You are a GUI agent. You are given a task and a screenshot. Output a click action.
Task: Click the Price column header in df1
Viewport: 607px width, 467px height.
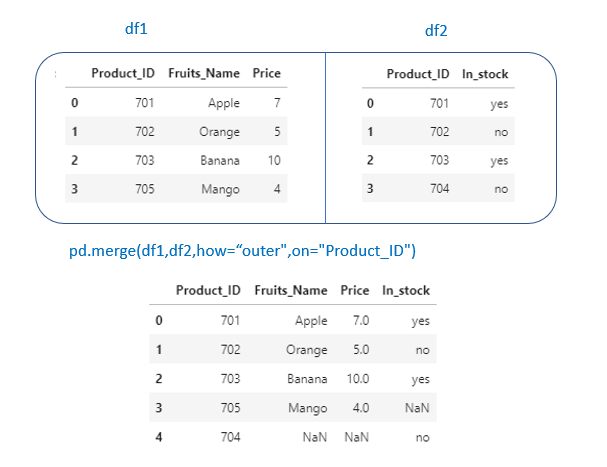pos(267,73)
